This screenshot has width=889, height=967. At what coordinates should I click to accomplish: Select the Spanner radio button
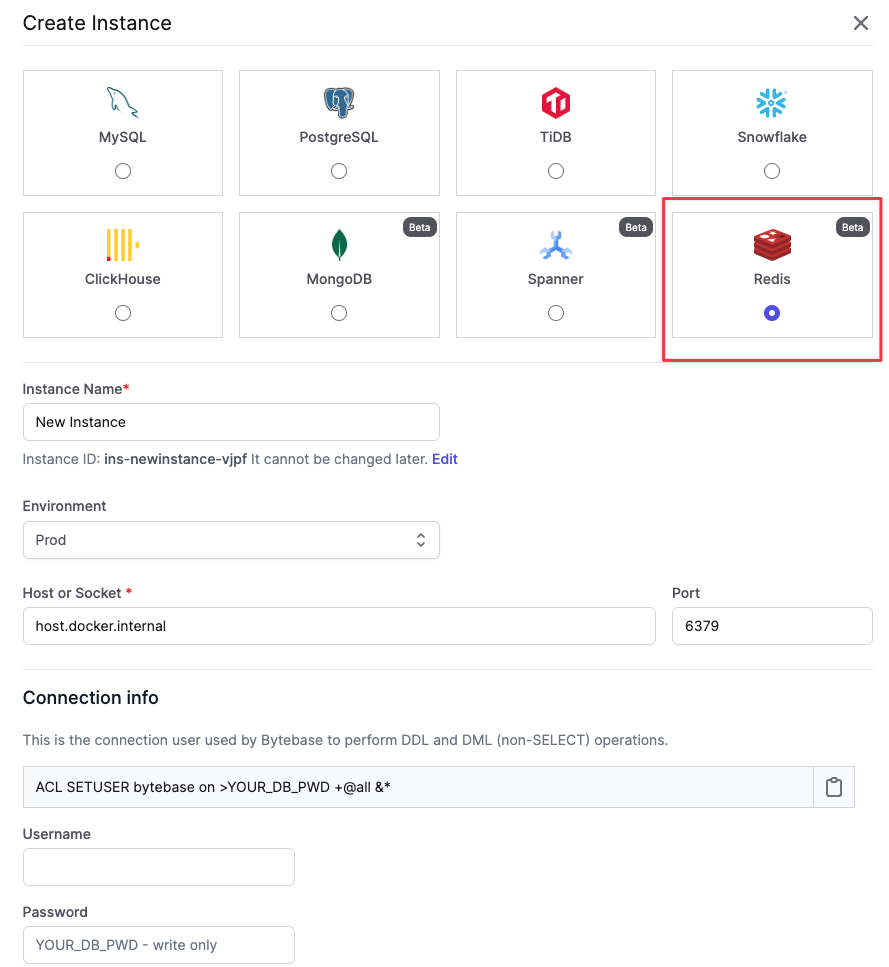[x=555, y=313]
